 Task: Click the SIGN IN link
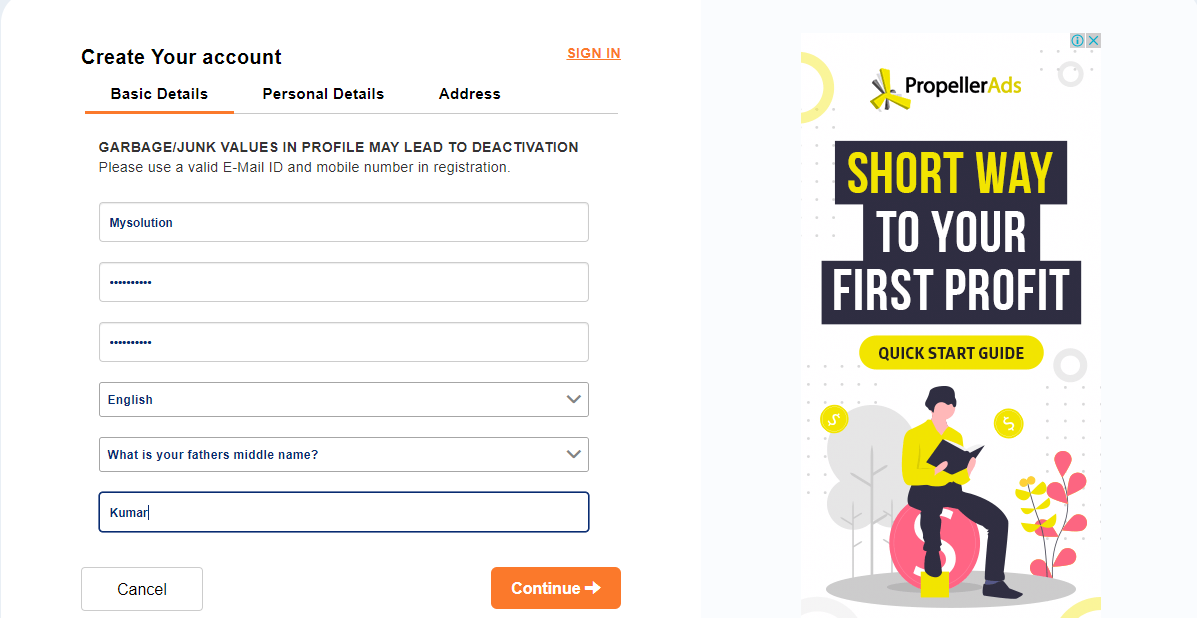pos(594,53)
